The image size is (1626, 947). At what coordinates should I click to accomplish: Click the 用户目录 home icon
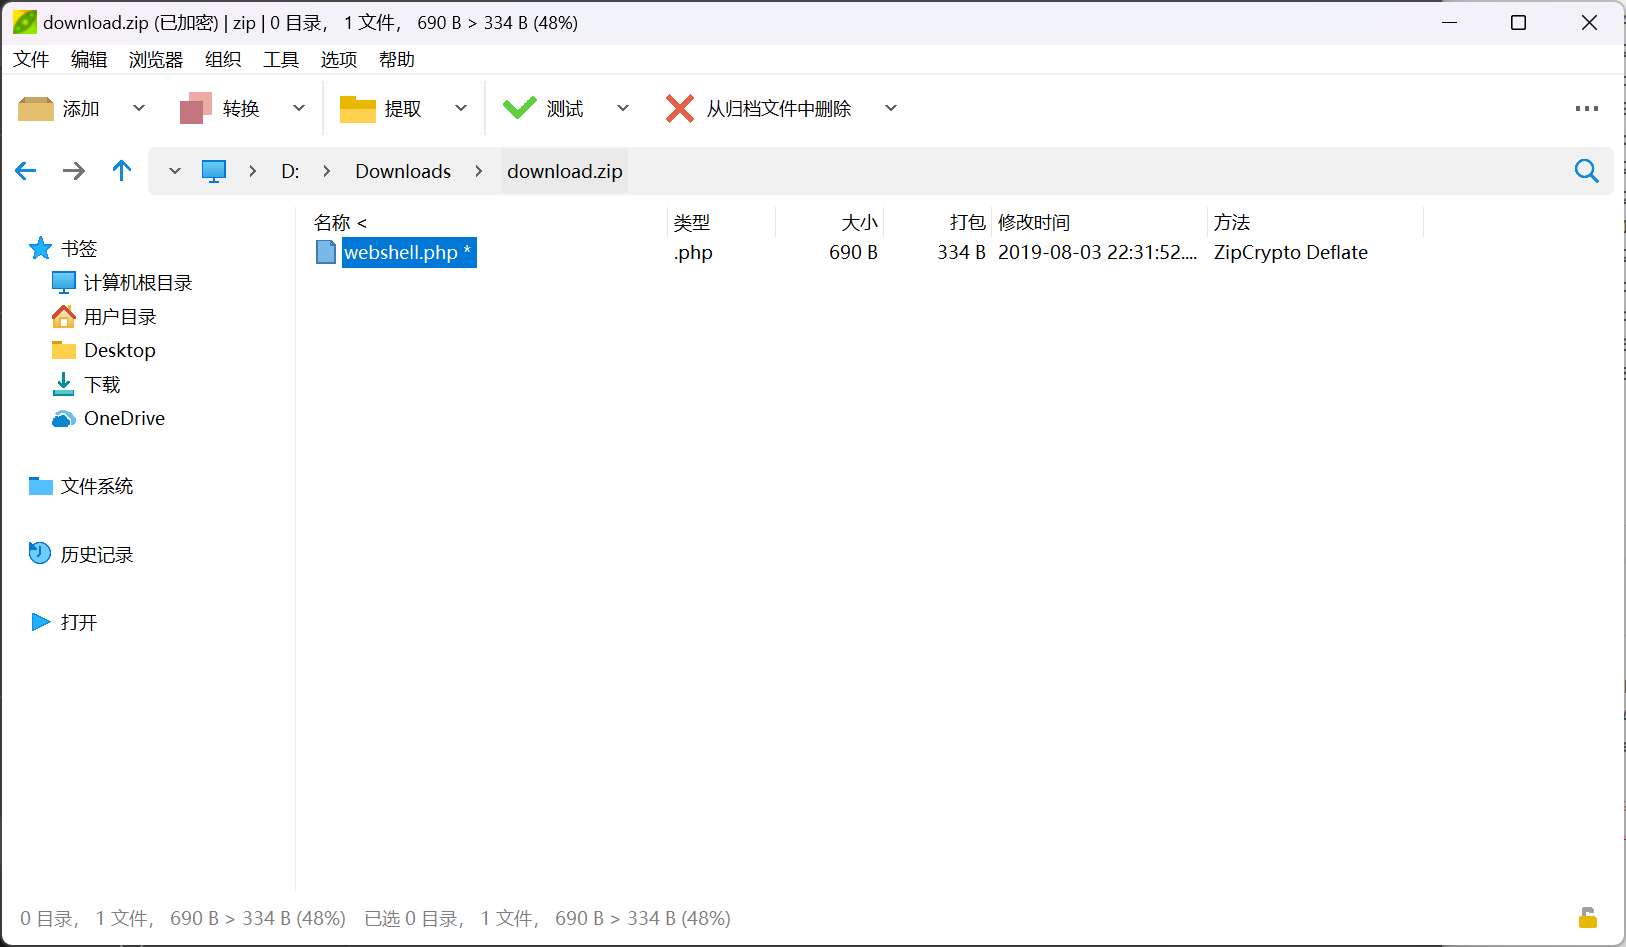click(64, 316)
